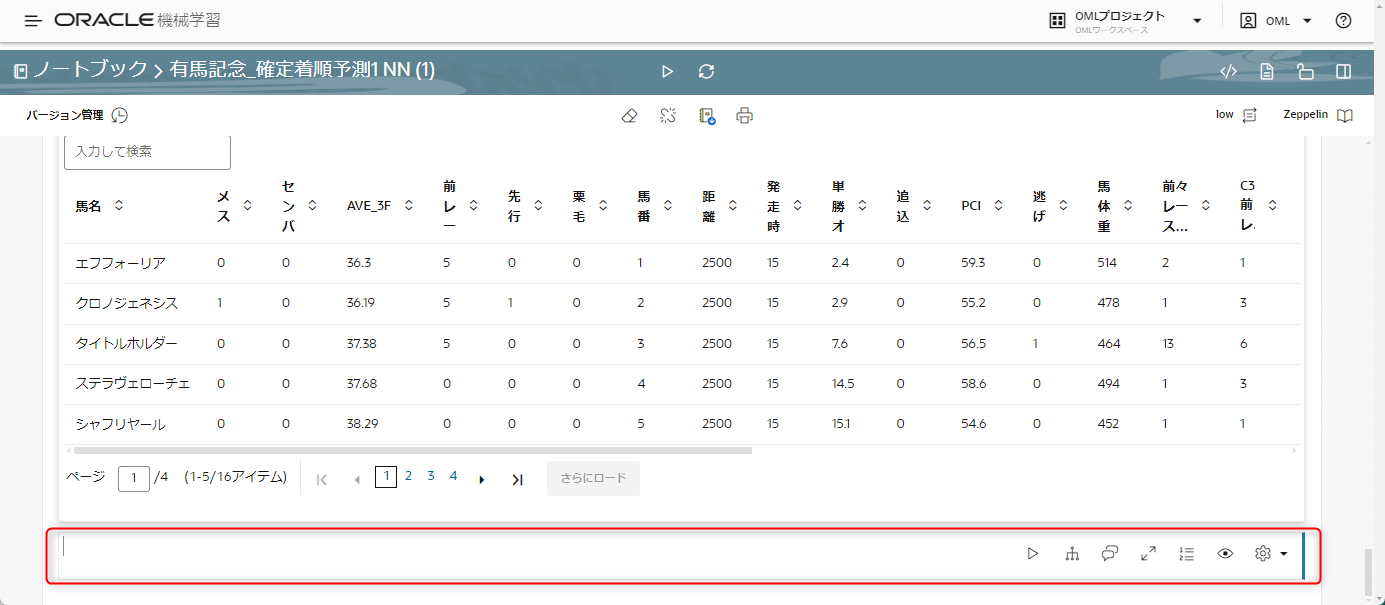Open the OML user dropdown

[x=1307, y=20]
